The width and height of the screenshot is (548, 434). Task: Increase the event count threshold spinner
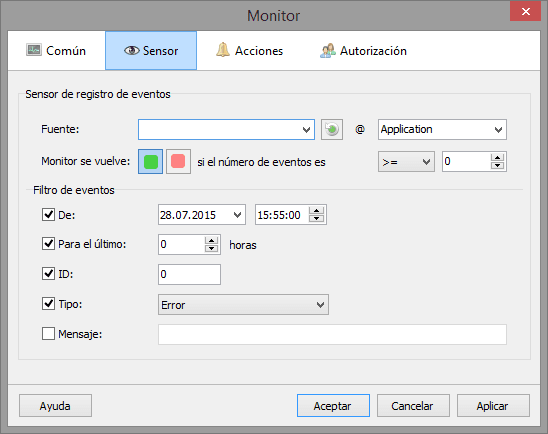pyautogui.click(x=497, y=157)
